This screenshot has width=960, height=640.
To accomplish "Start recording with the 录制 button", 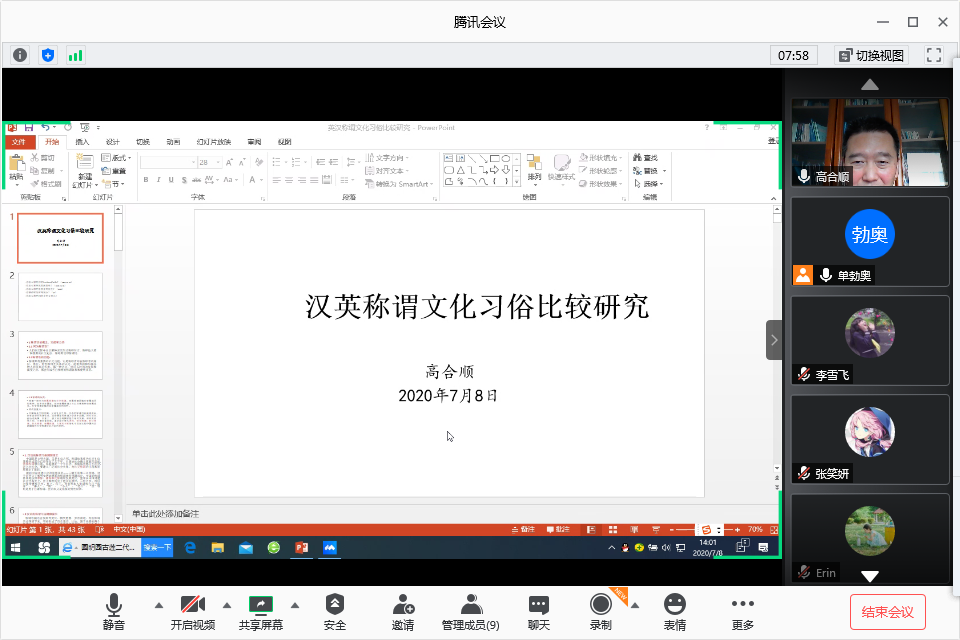I will click(600, 612).
